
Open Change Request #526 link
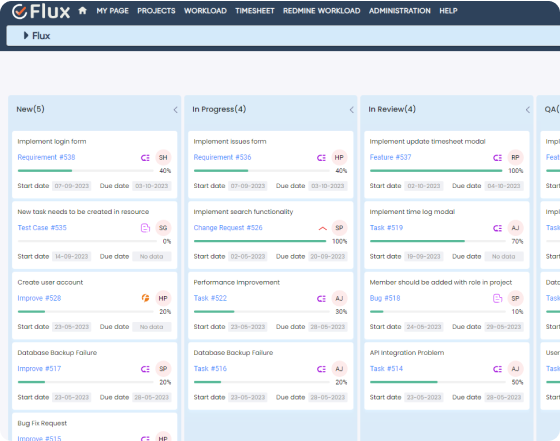[228, 227]
